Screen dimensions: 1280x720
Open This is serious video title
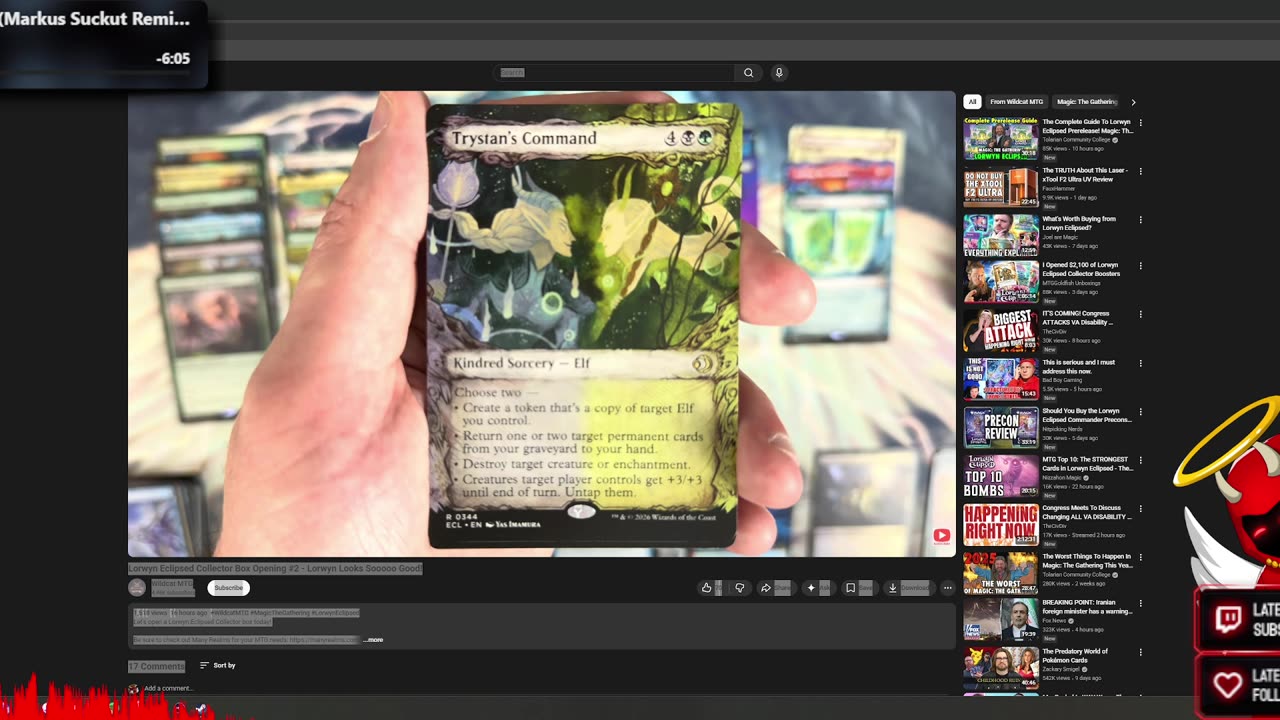point(1079,367)
